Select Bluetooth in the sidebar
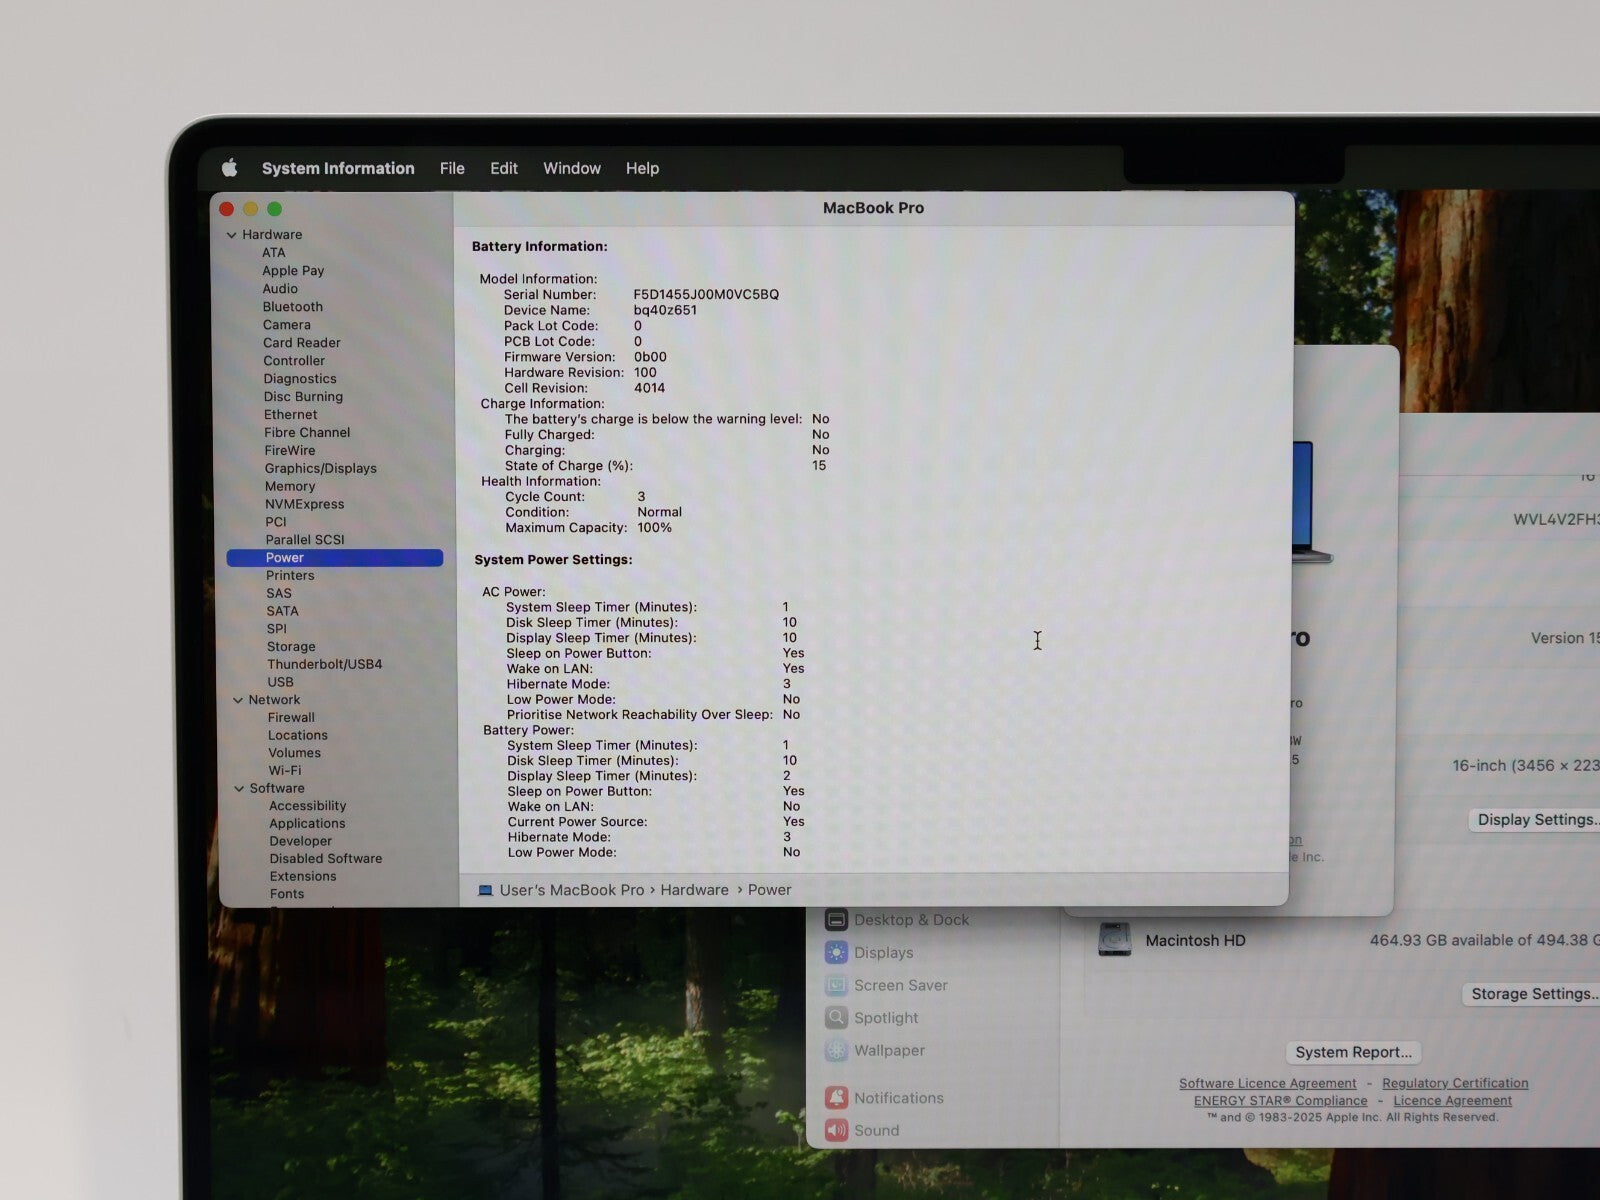The width and height of the screenshot is (1600, 1200). coord(293,306)
